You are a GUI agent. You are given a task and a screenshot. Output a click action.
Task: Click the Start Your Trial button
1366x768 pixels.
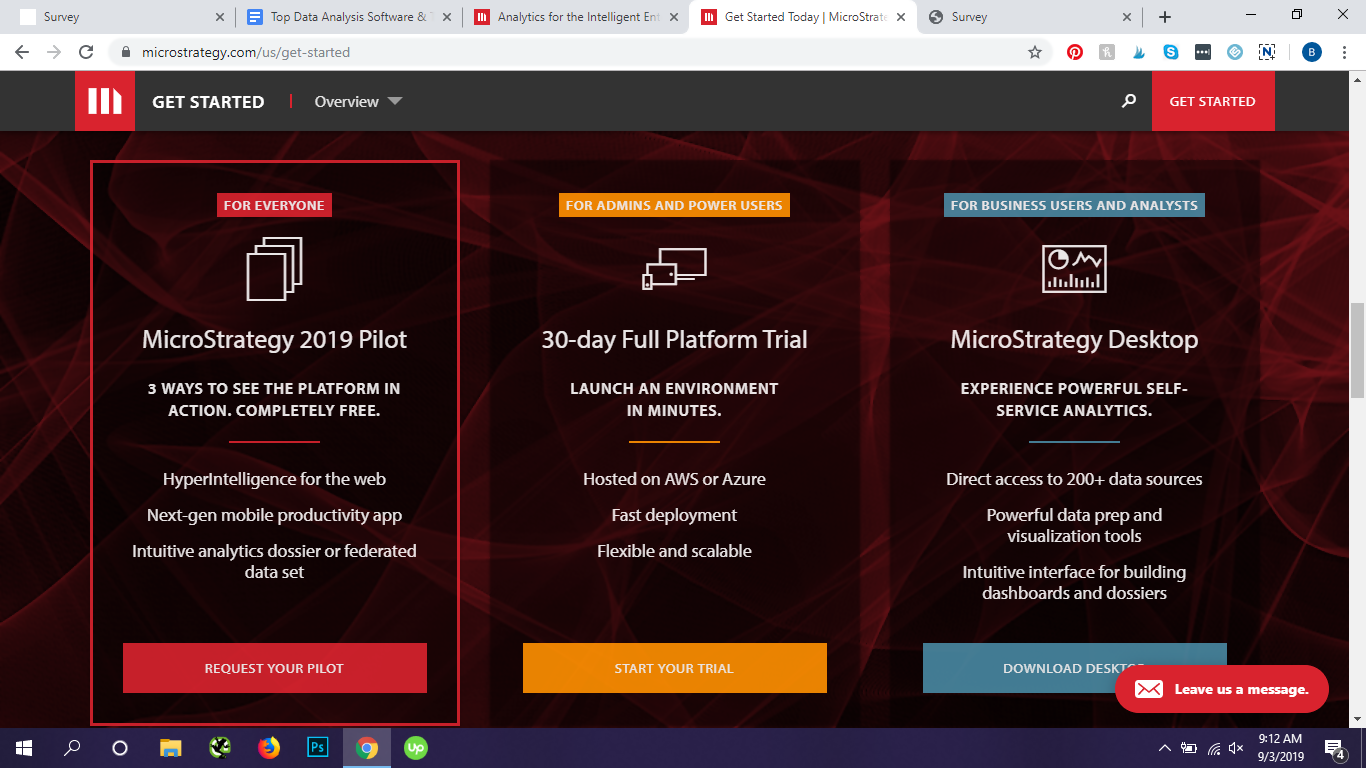point(674,668)
